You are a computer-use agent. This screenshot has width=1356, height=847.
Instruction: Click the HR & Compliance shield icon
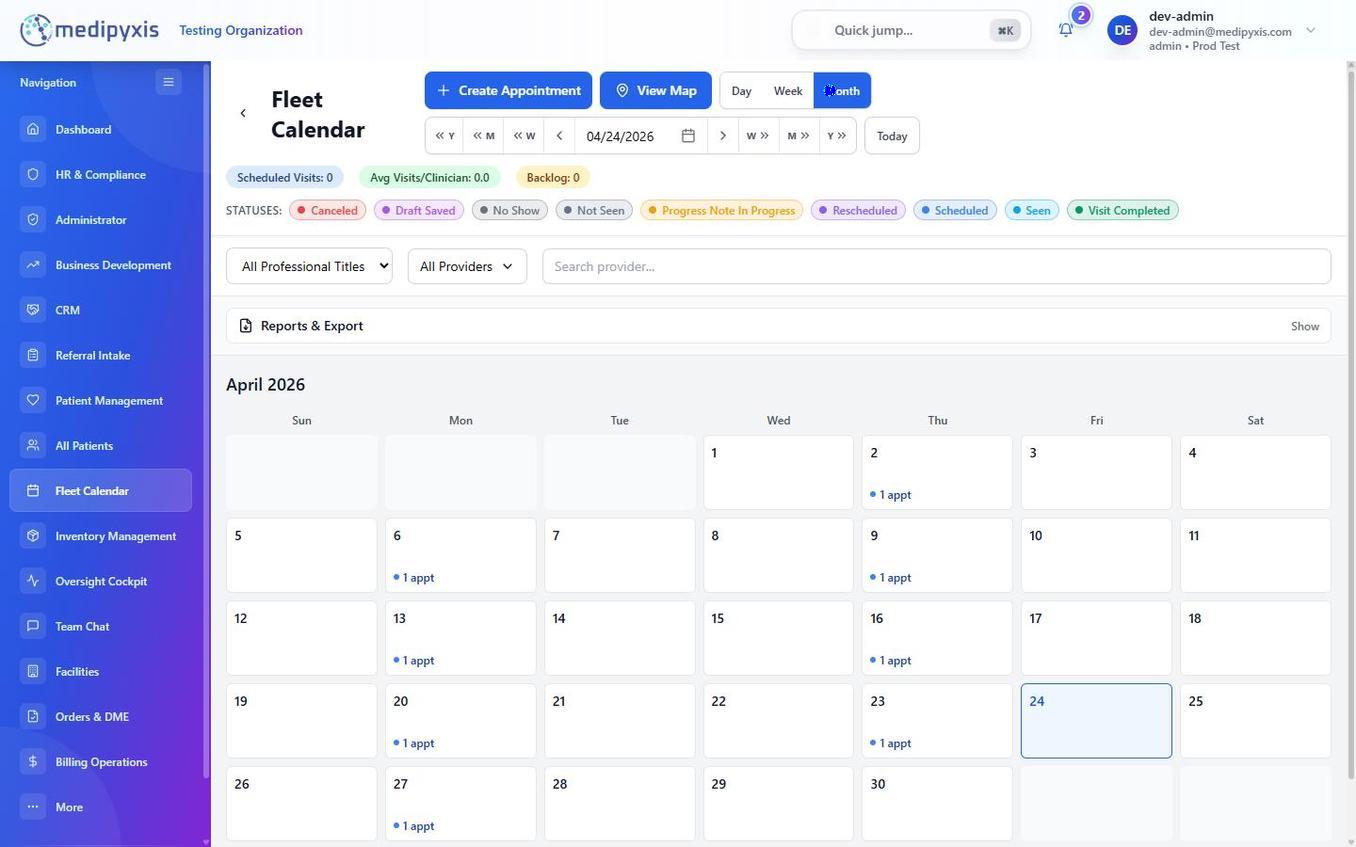33,174
